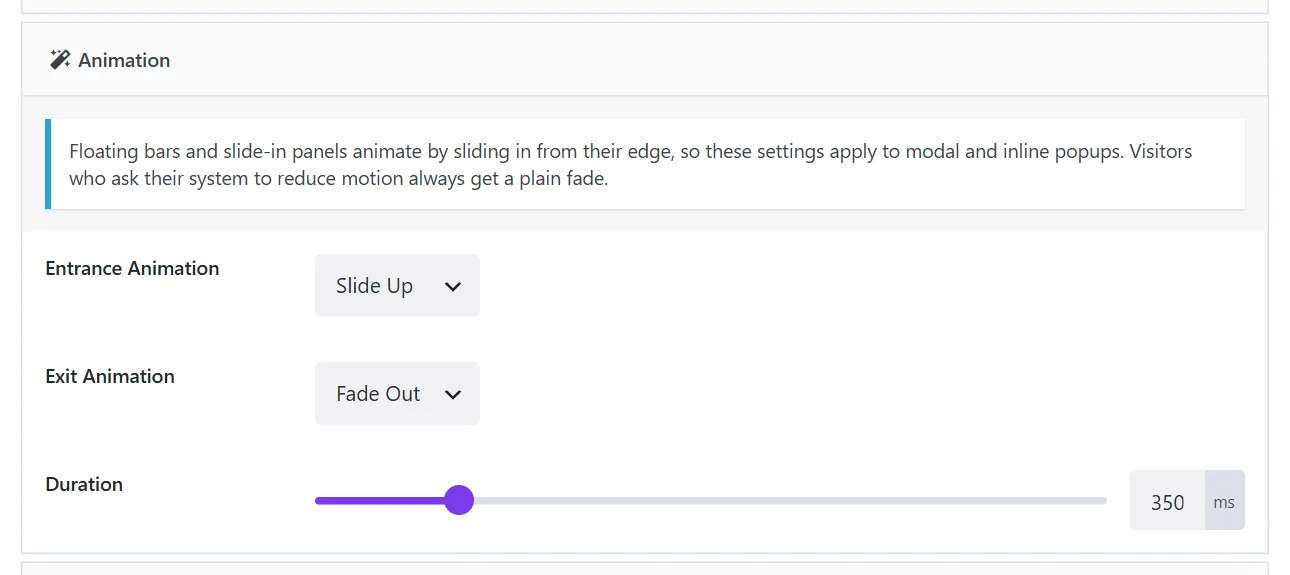
Task: Select the Slide Up text in dropdown
Action: point(374,286)
